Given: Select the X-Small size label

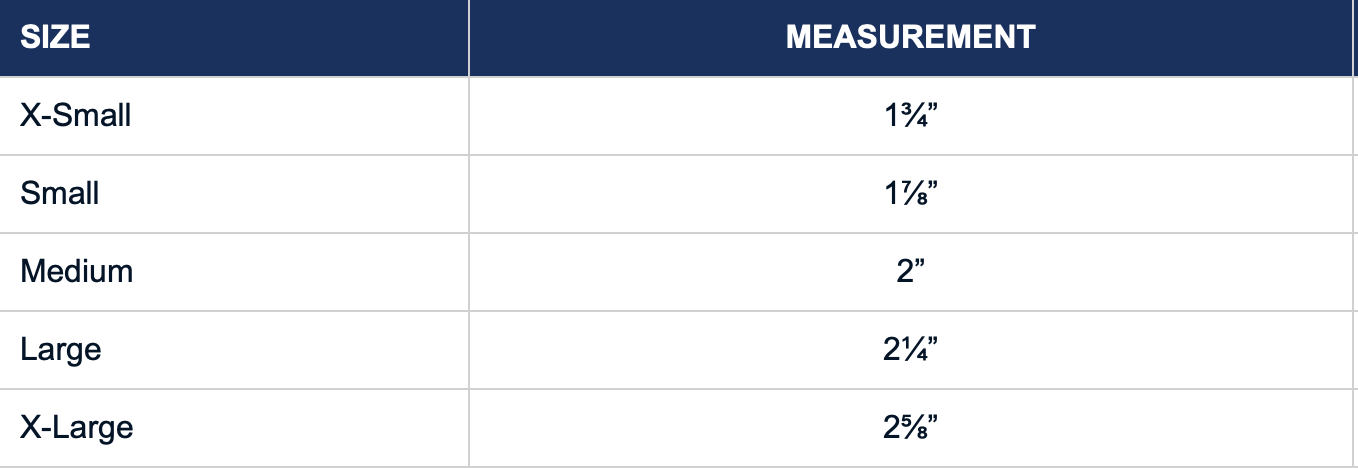Looking at the screenshot, I should coord(75,115).
